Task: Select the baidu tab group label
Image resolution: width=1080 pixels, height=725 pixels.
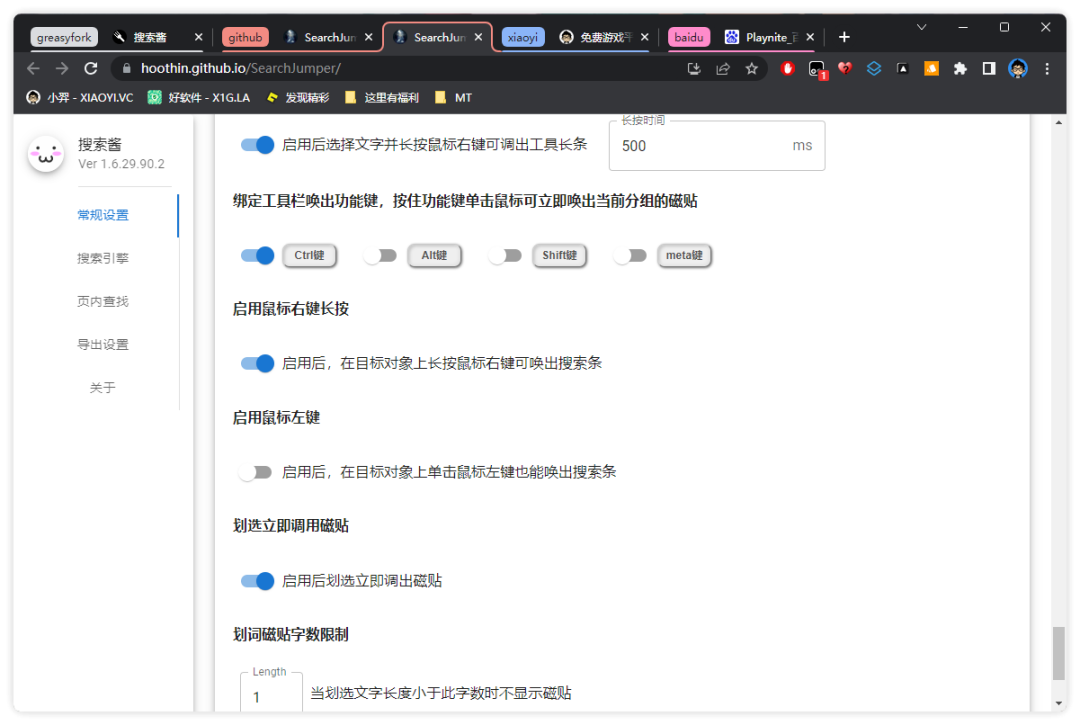Action: coord(689,37)
